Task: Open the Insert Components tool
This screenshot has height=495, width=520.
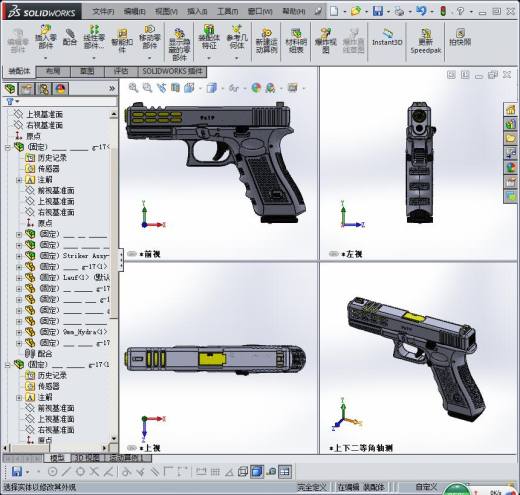Action: (46, 37)
